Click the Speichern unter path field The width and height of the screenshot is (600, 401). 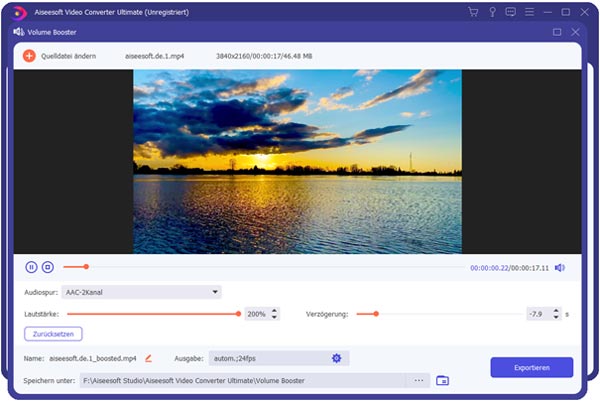(x=243, y=381)
